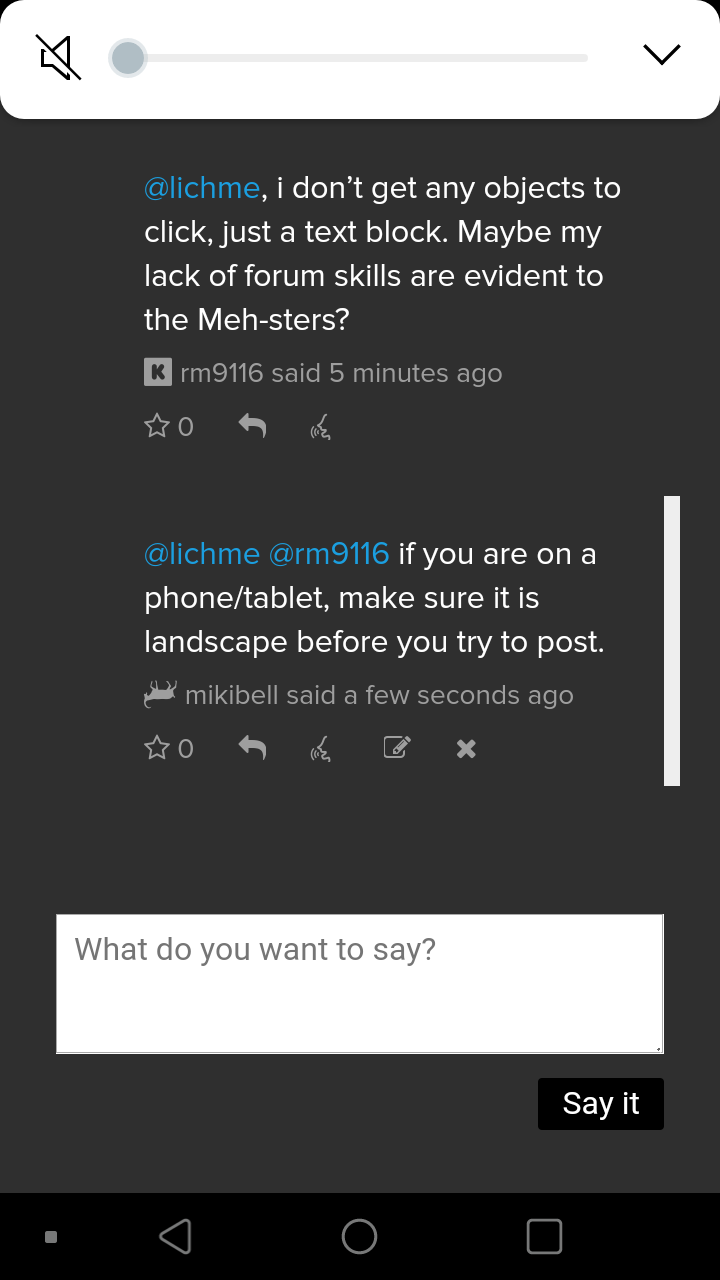Open rm9116's profile via the K badge icon
Image resolution: width=720 pixels, height=1280 pixels.
(158, 373)
